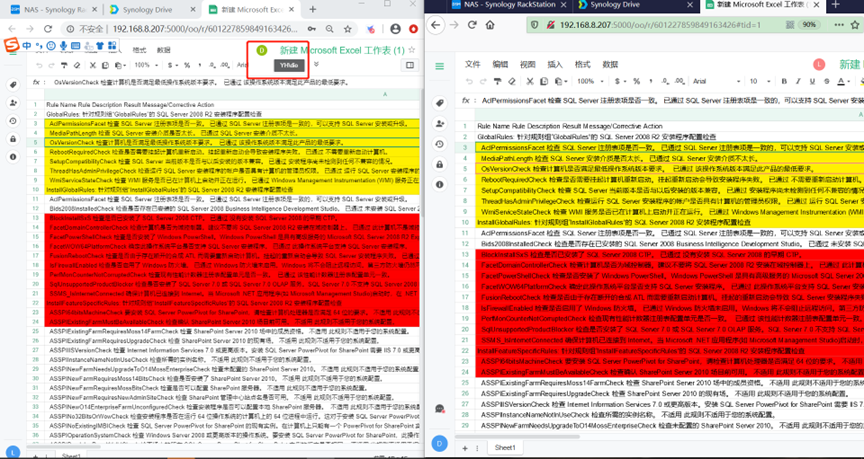The width and height of the screenshot is (864, 459).
Task: Click the cut scissors icon in the right window
Action: point(530,82)
